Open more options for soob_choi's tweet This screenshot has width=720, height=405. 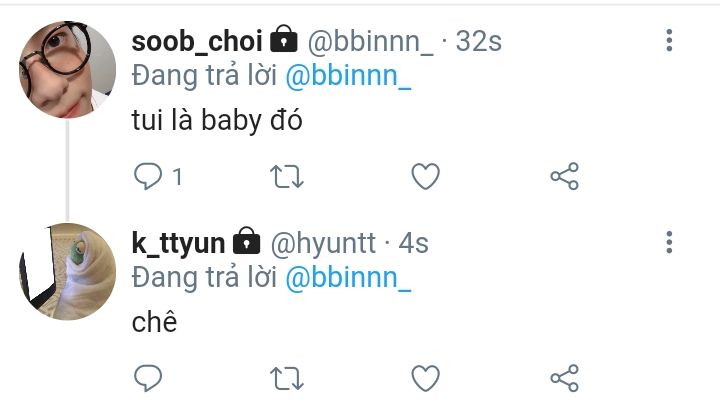click(669, 41)
